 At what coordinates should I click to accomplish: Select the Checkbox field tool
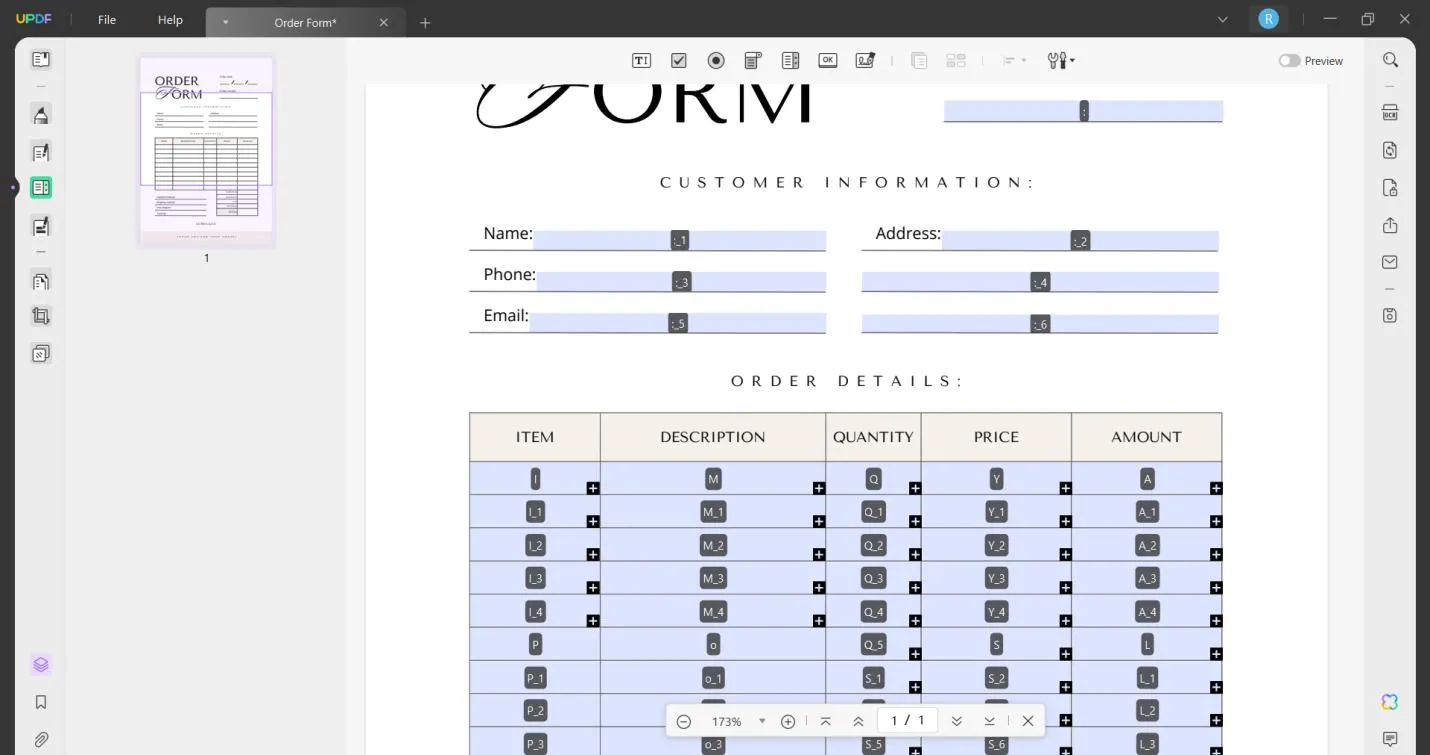tap(679, 61)
